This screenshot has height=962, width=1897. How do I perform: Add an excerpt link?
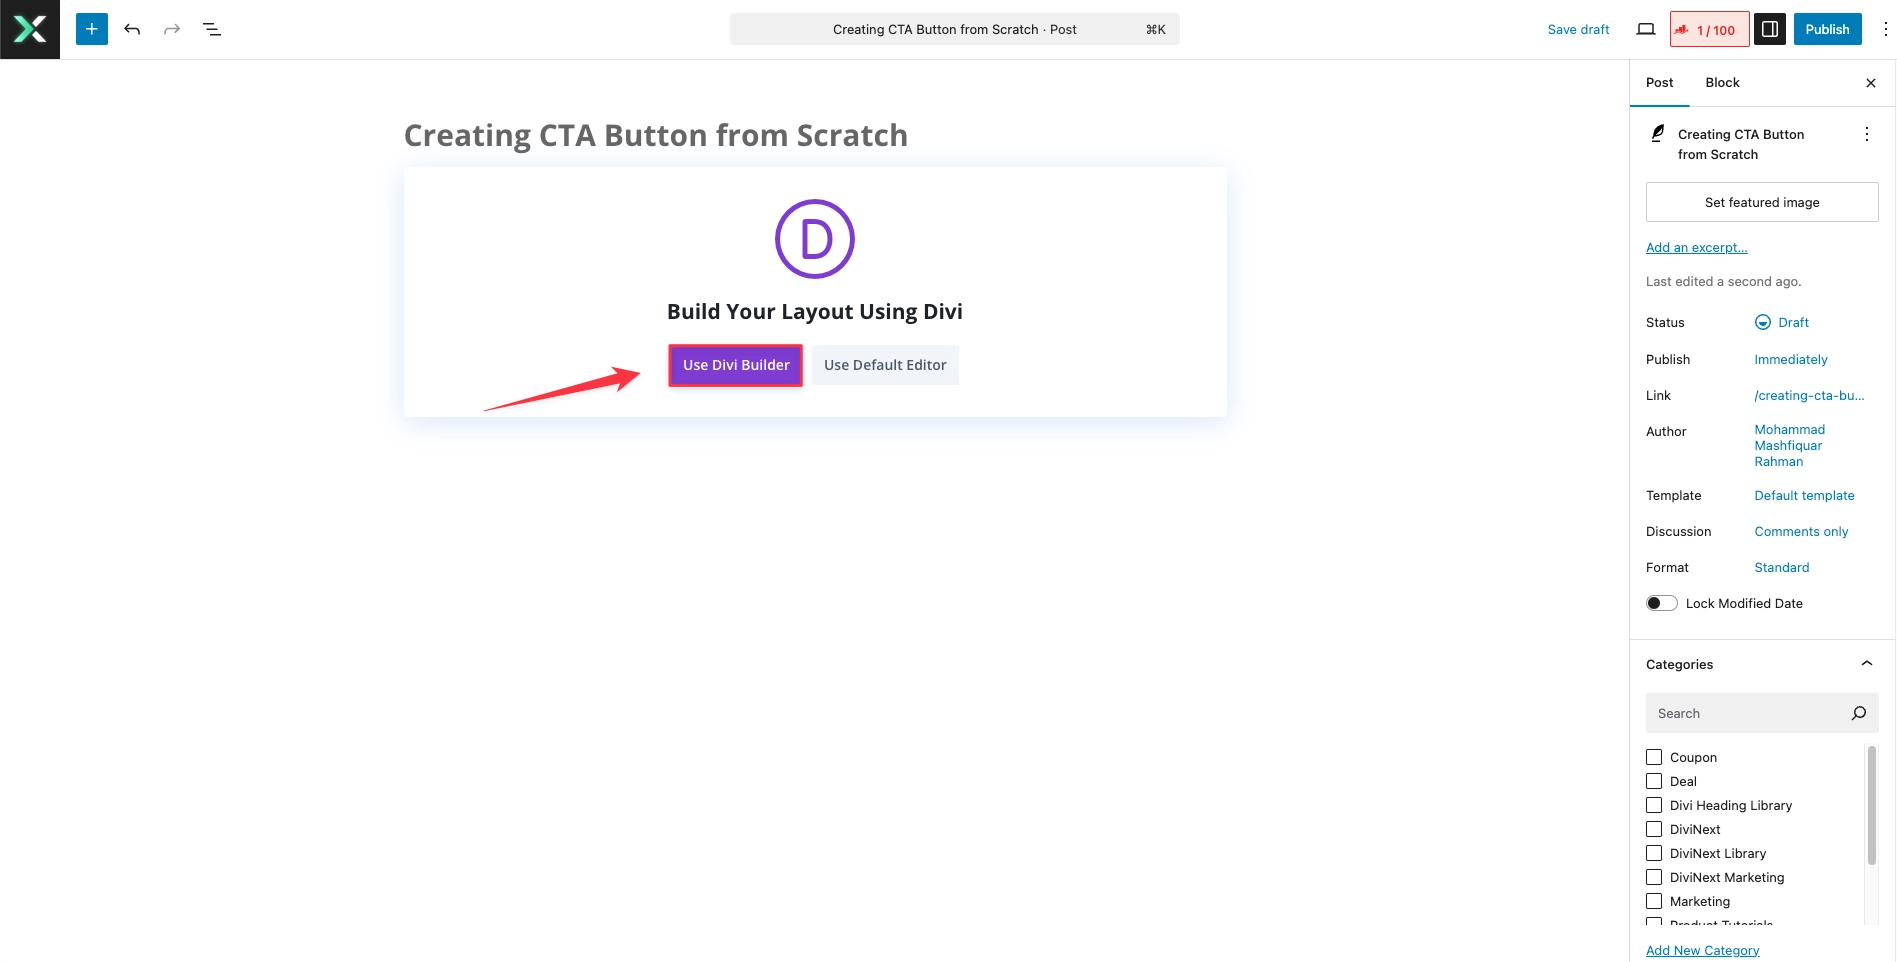[1696, 247]
